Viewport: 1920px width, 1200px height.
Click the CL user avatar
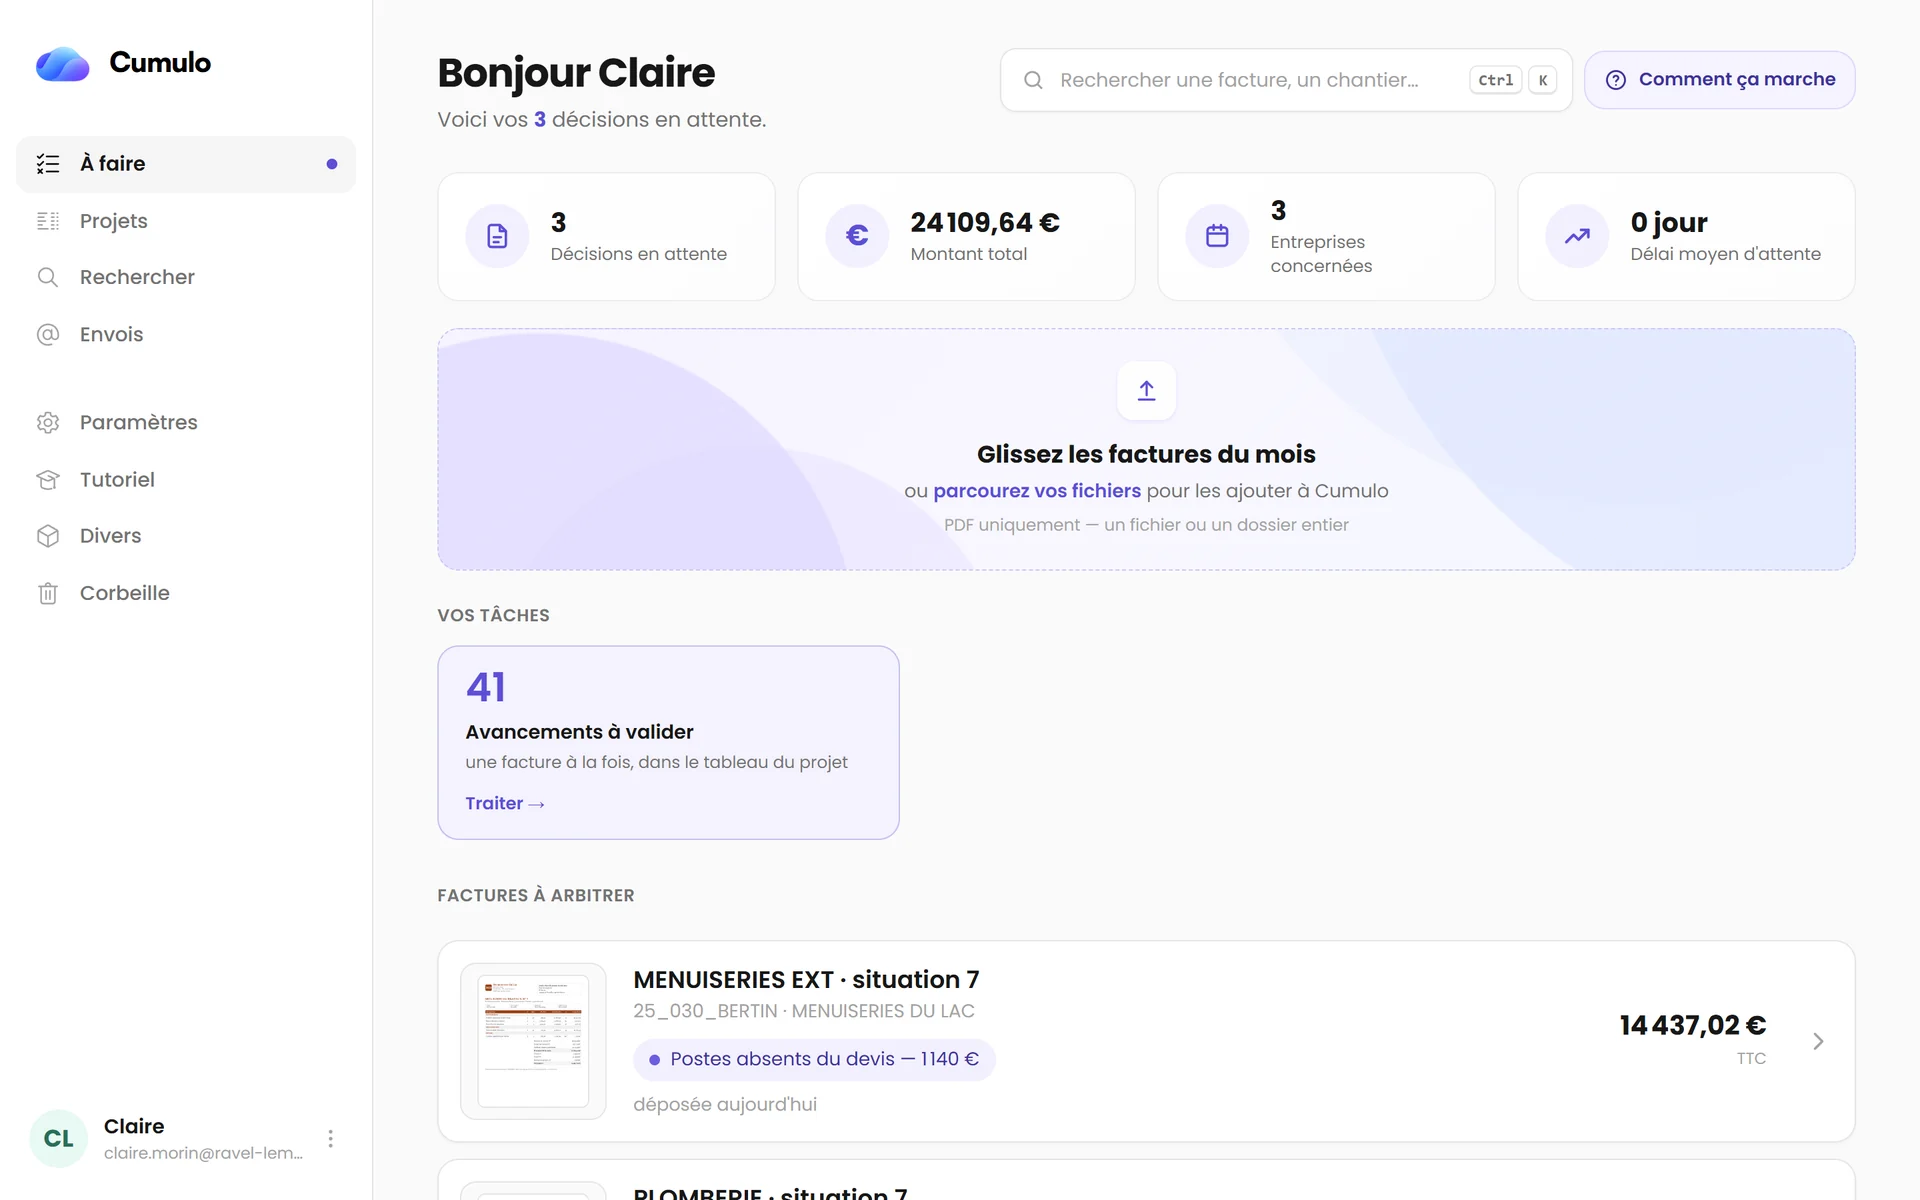[59, 1138]
